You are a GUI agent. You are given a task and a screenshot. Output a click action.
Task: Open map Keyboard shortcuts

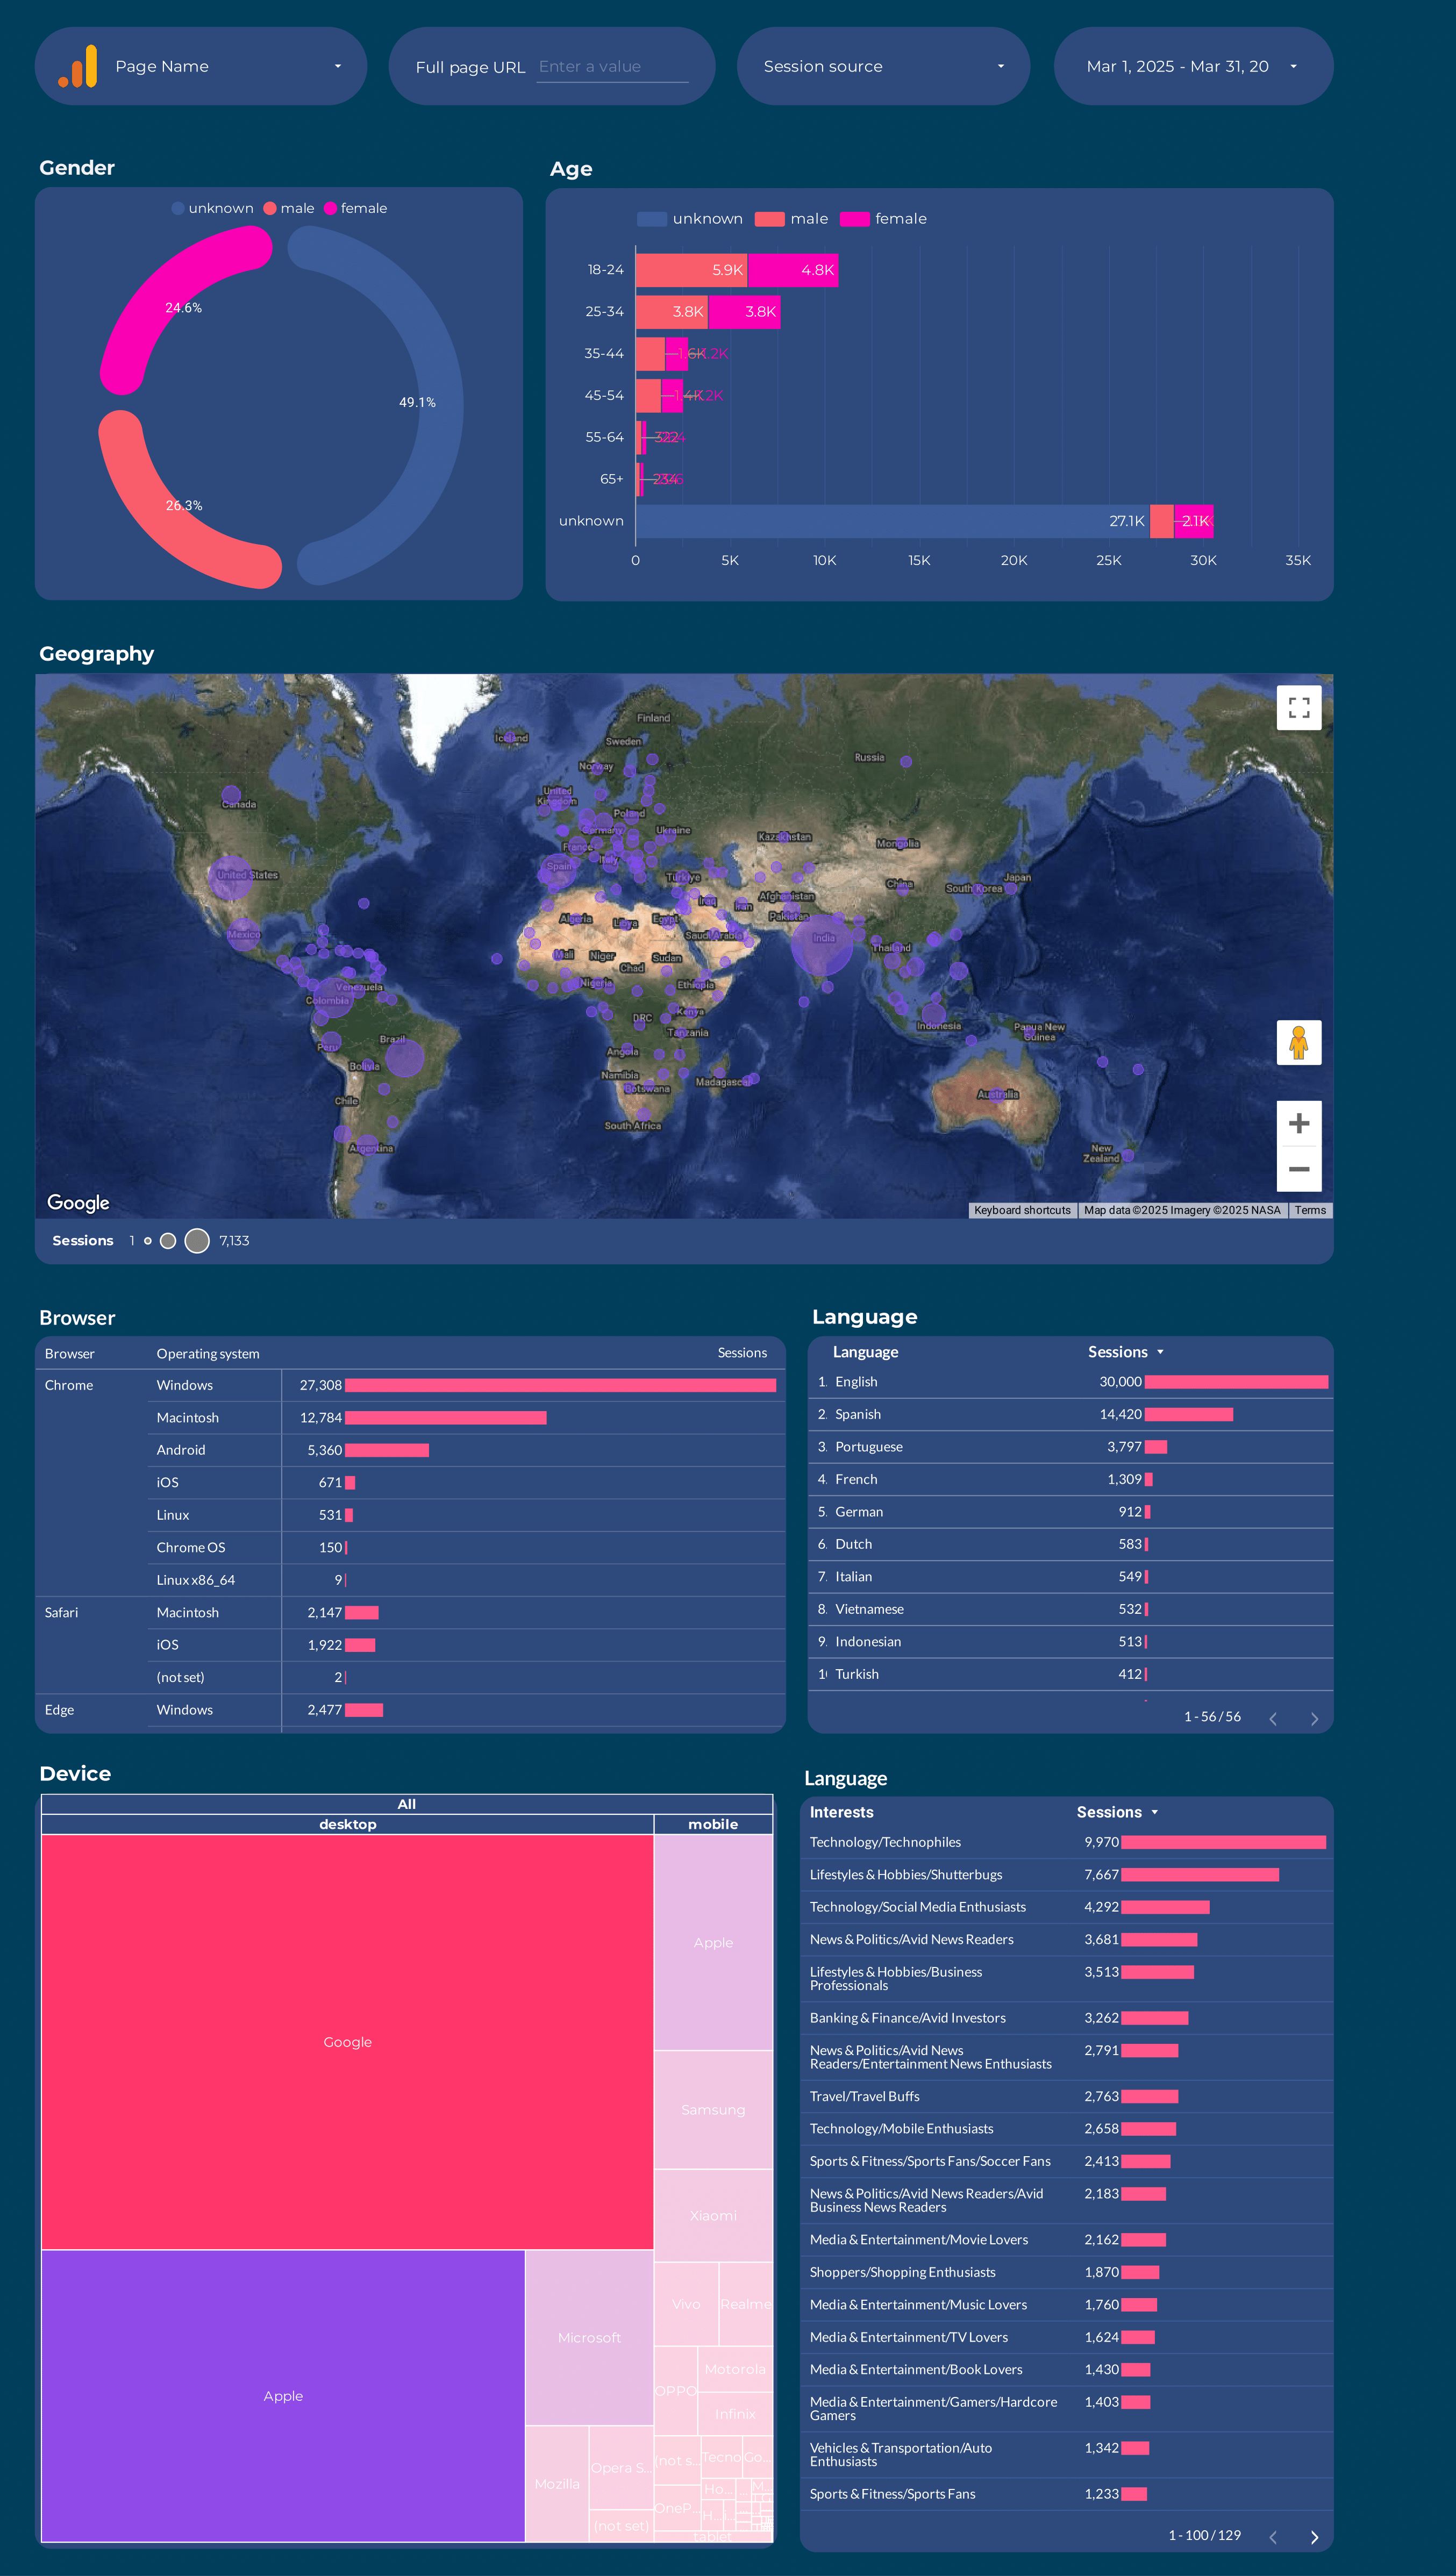[x=1022, y=1210]
